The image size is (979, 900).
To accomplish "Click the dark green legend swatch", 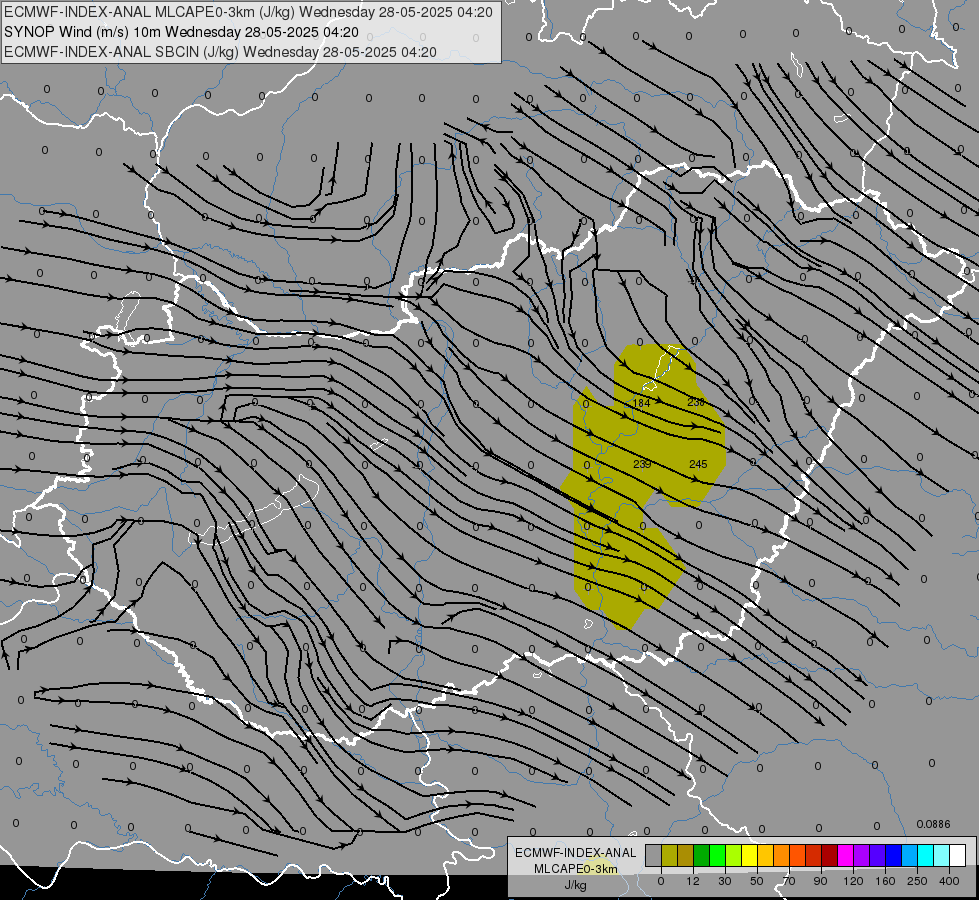I will 702,855.
